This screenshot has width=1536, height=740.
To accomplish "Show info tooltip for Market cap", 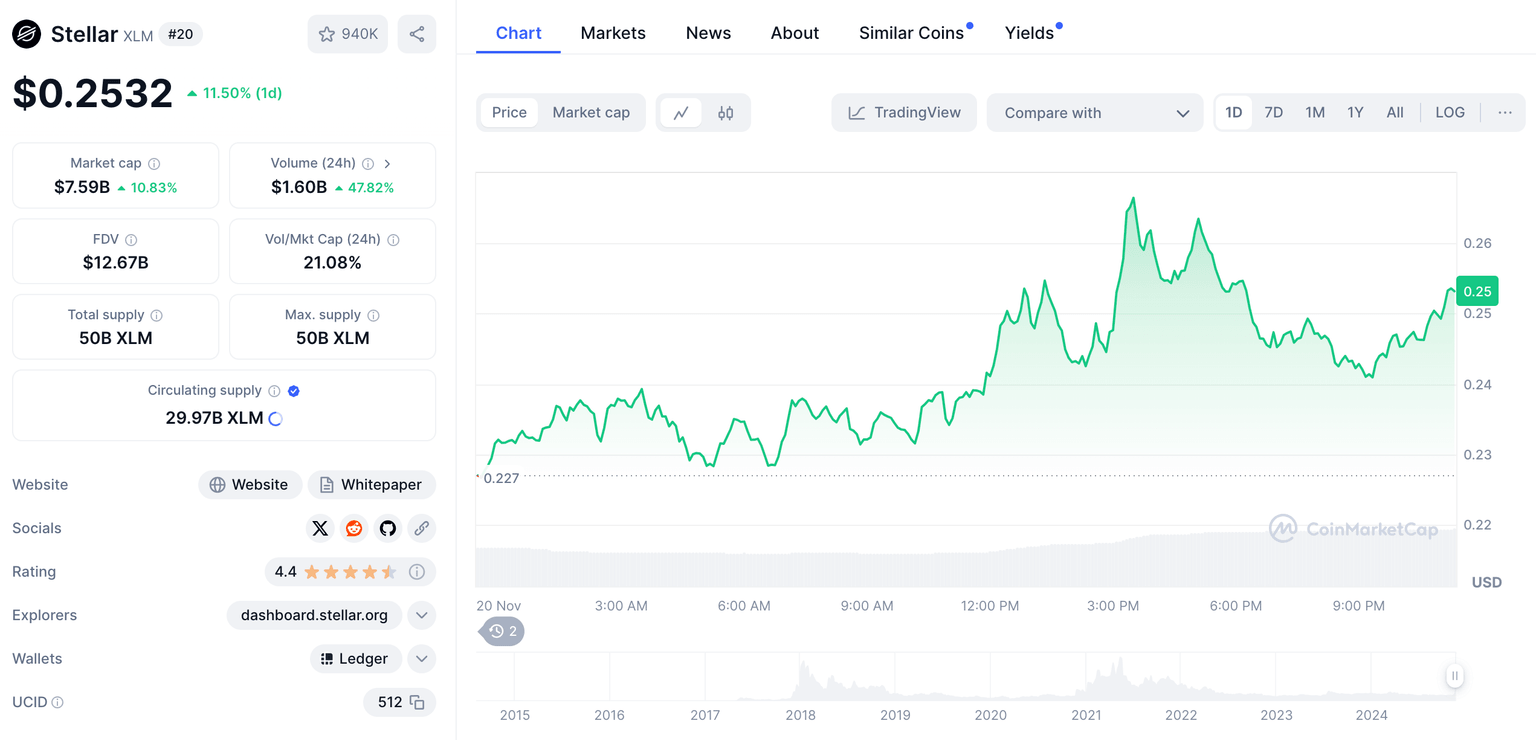I will (x=154, y=163).
